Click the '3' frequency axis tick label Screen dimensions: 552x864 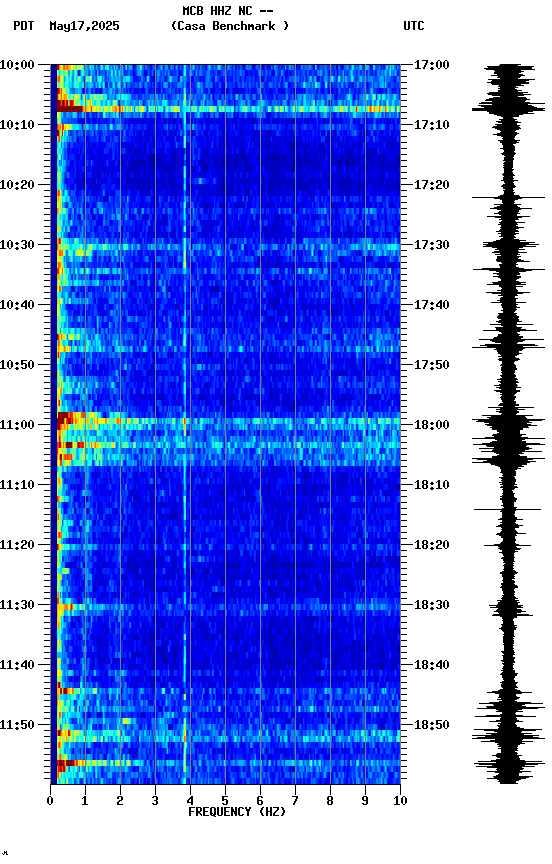pos(155,801)
